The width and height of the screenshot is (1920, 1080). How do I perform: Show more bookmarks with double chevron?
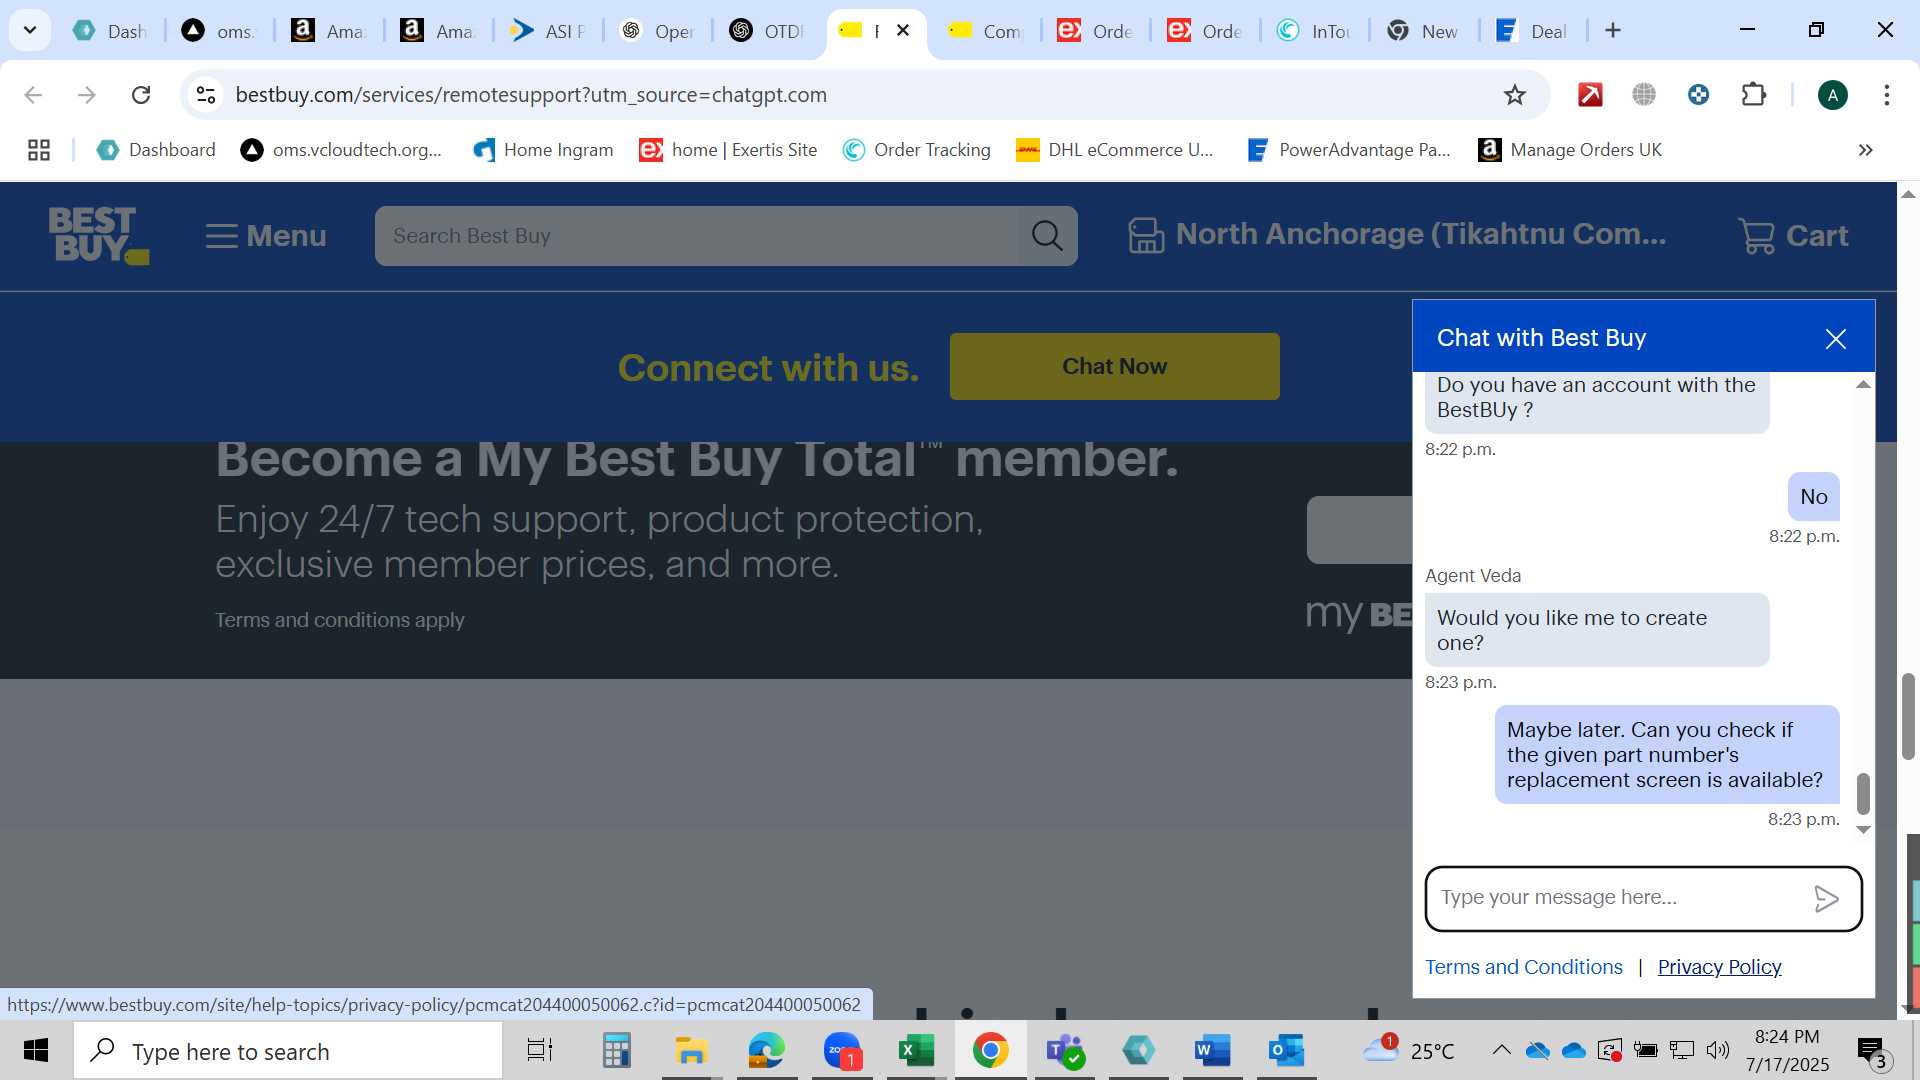pos(1865,150)
